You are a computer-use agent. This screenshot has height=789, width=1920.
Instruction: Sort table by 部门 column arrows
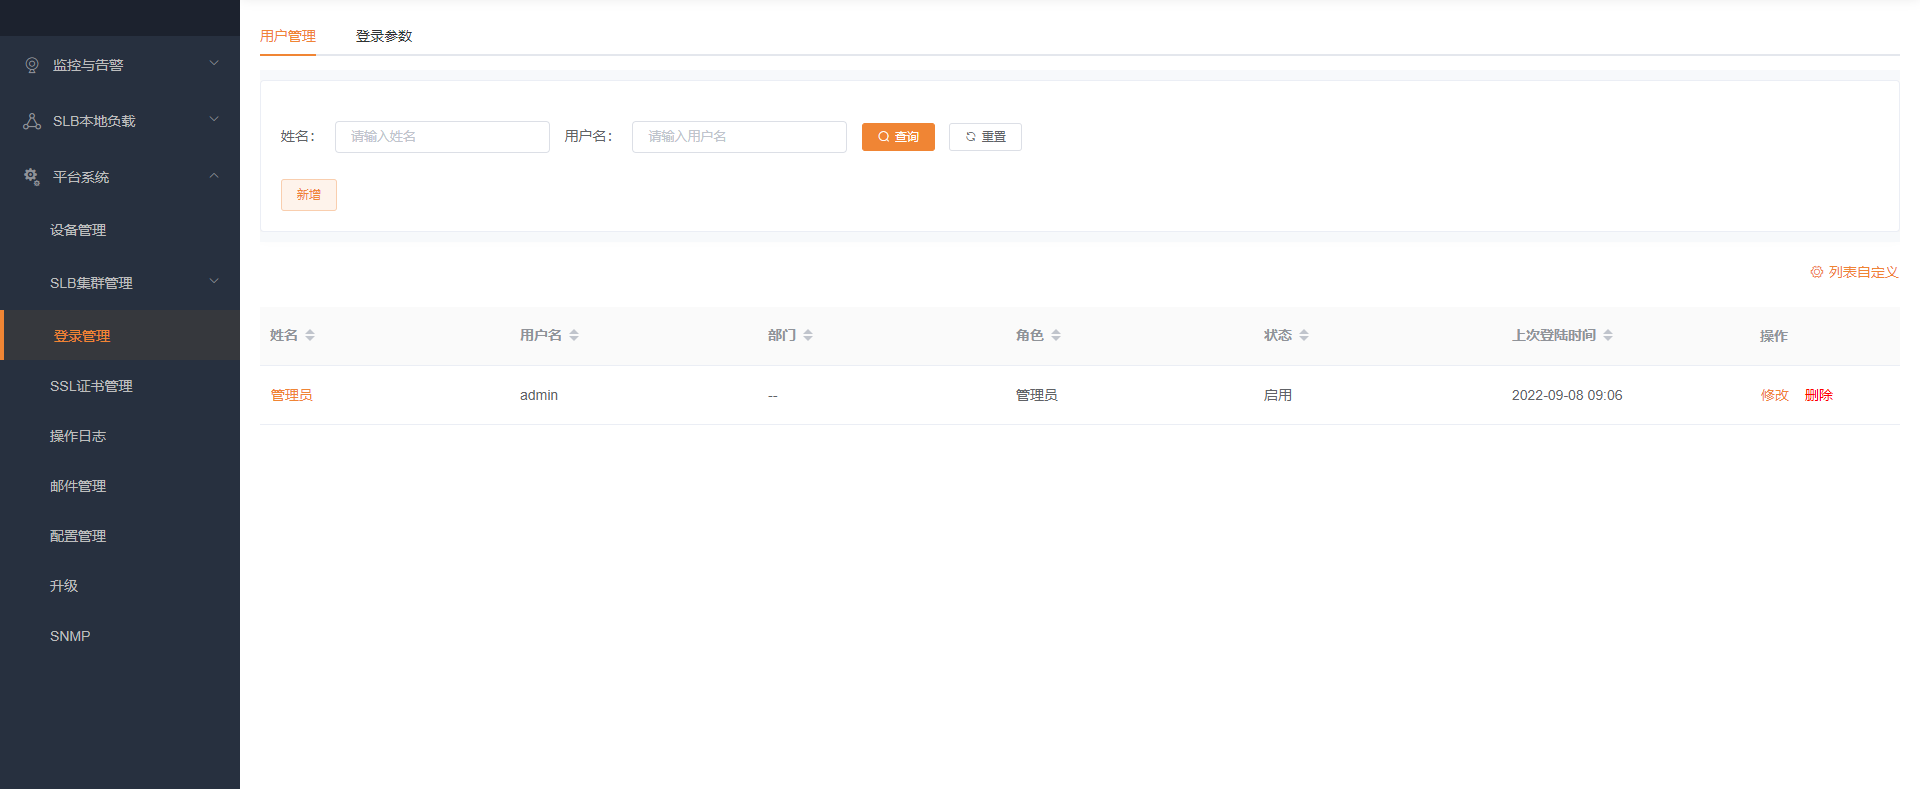pos(808,335)
